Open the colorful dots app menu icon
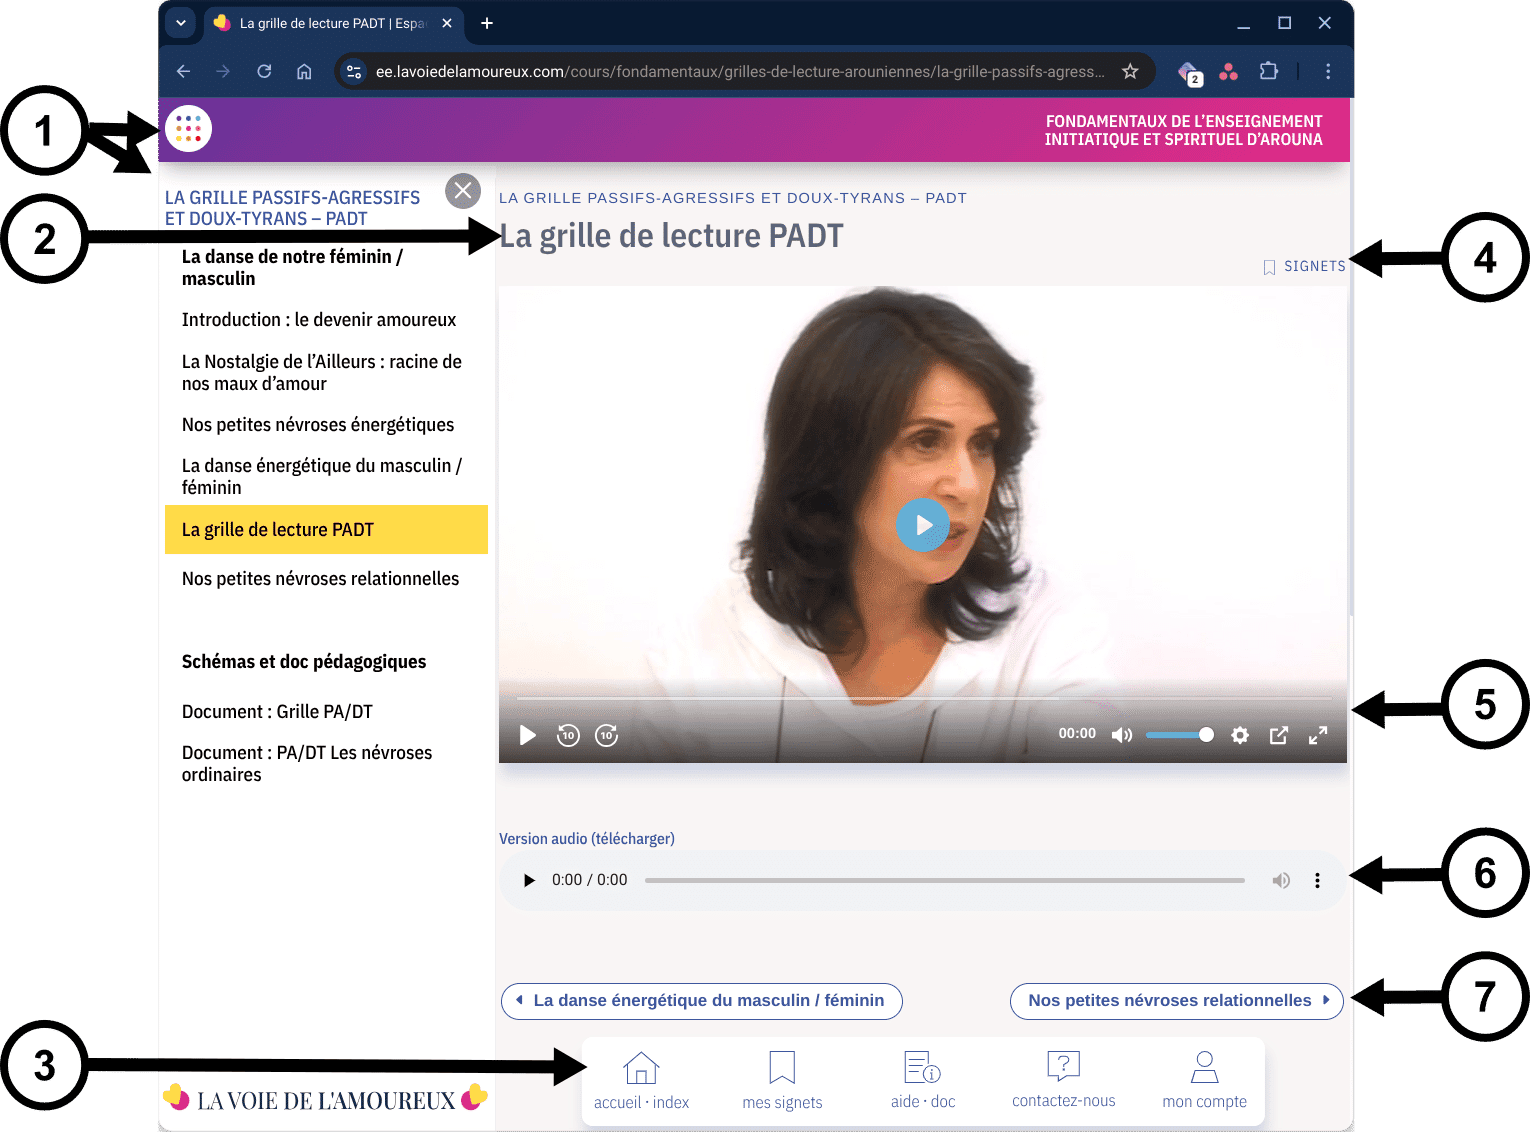 pos(188,129)
